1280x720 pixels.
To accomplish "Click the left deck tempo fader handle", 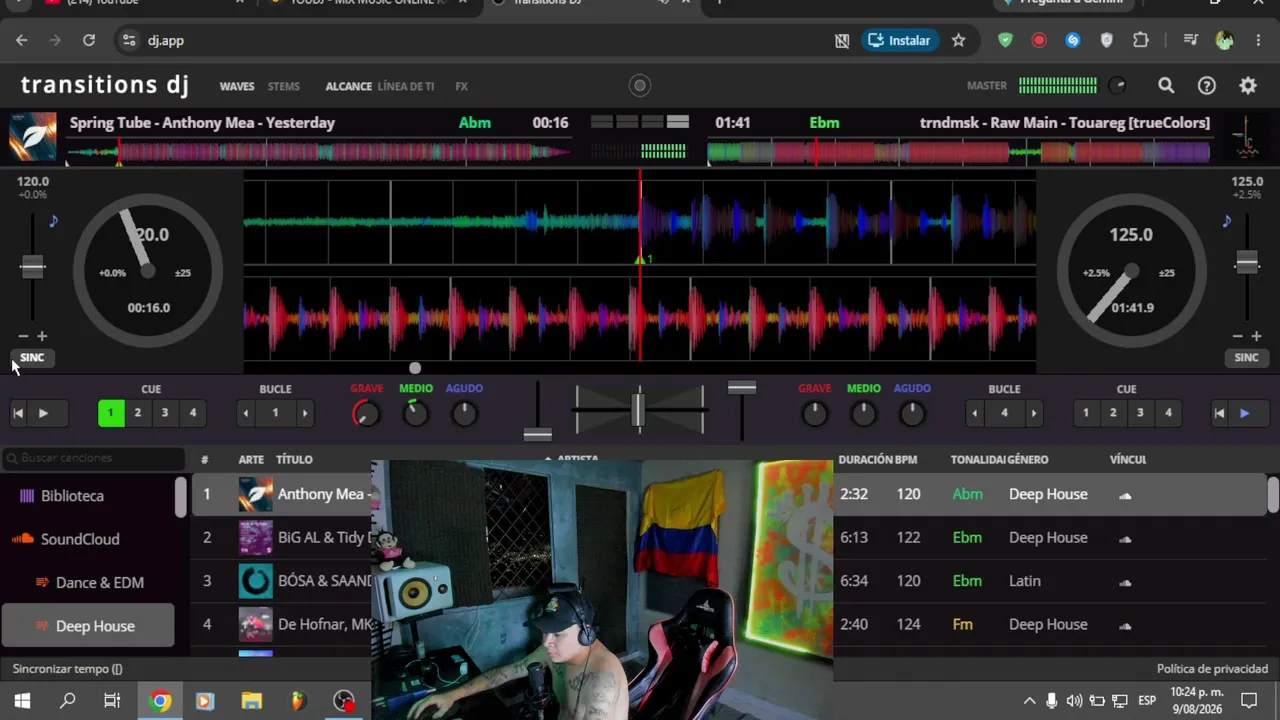I will [x=33, y=267].
